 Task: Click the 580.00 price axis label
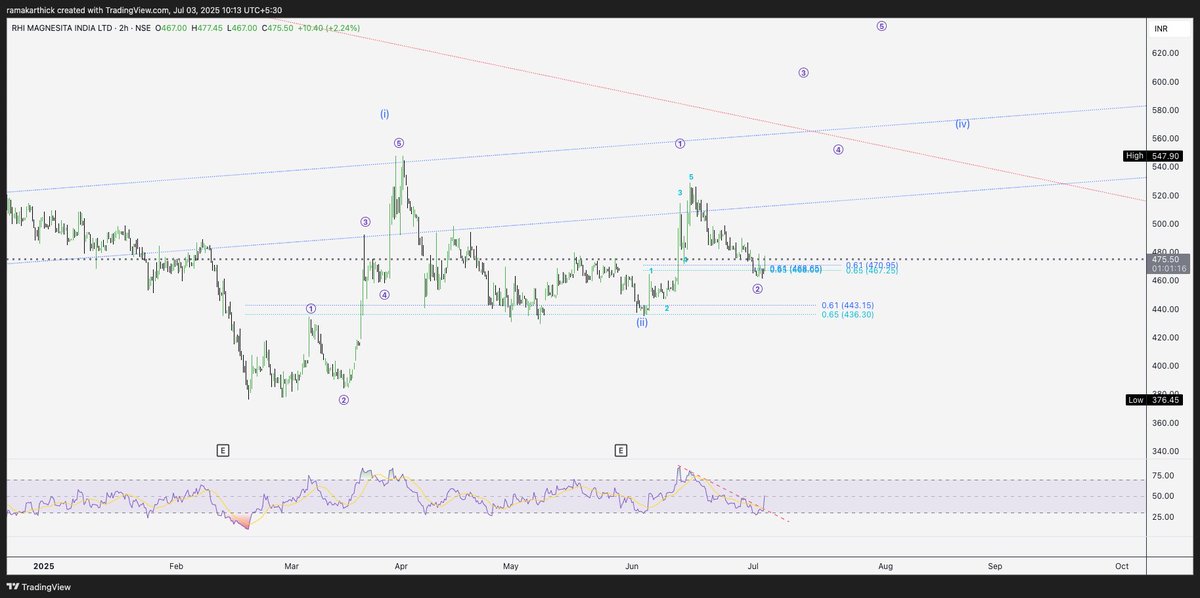(x=1166, y=110)
